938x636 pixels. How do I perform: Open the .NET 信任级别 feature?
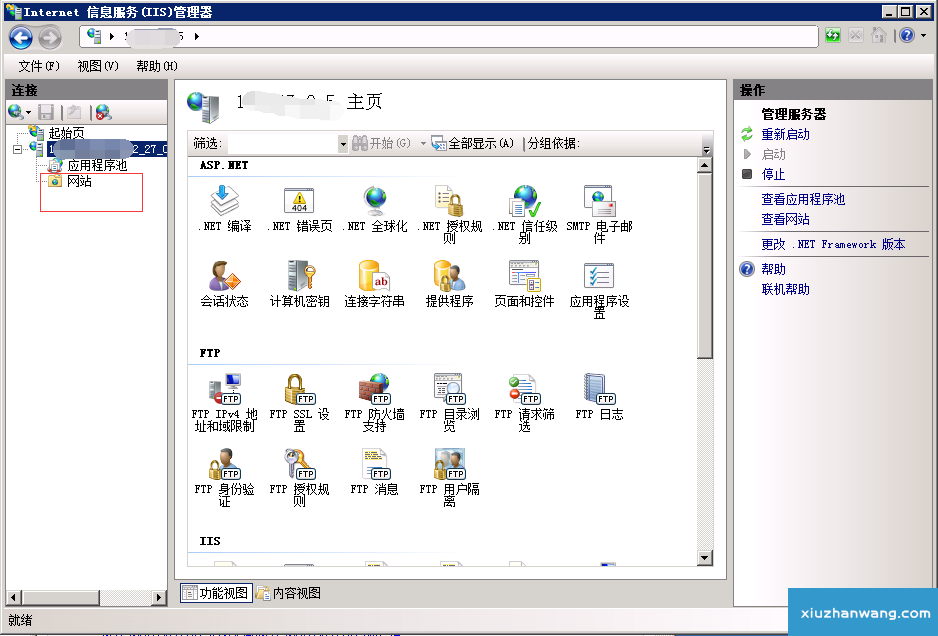pos(524,214)
